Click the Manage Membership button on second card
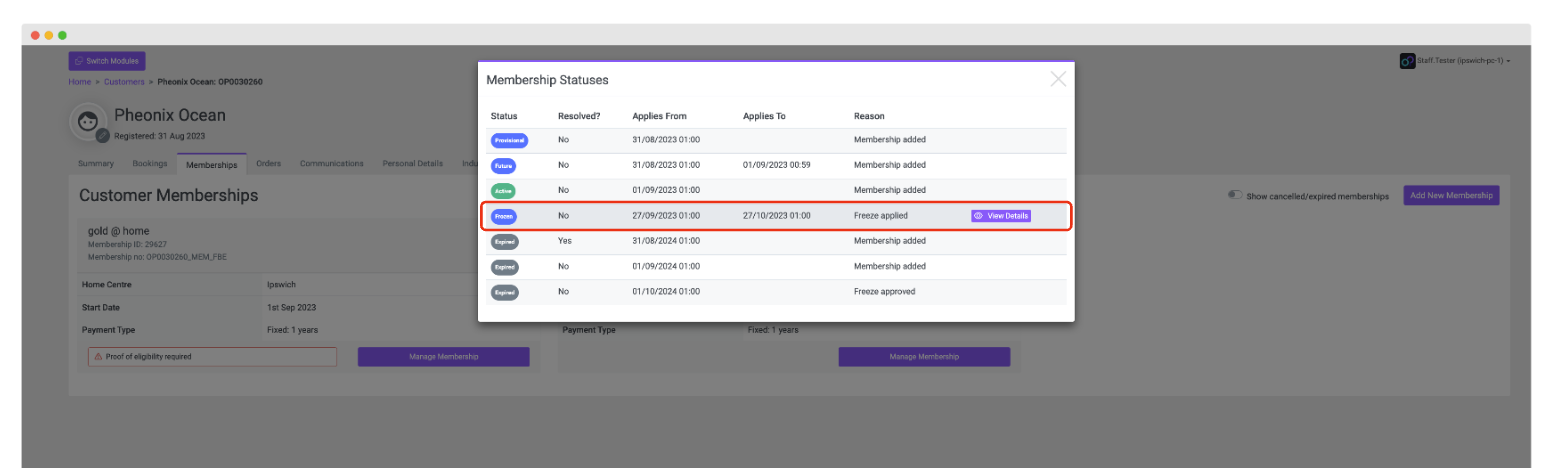Screen dimensions: 1552x468 (924, 357)
